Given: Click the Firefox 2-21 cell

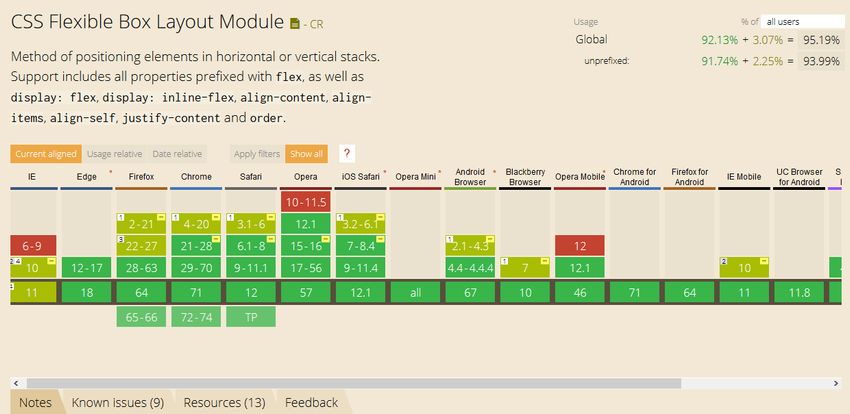Looking at the screenshot, I should click(x=141, y=224).
